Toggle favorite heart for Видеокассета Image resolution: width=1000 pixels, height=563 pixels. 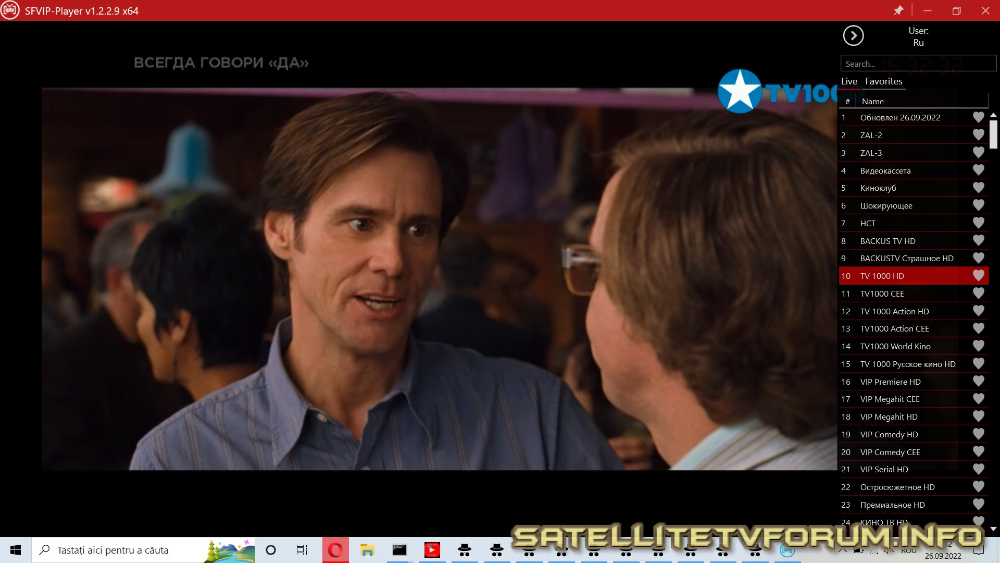click(978, 170)
